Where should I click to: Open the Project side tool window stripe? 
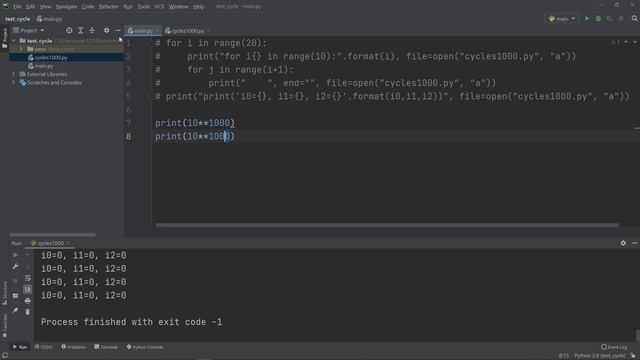tap(5, 38)
